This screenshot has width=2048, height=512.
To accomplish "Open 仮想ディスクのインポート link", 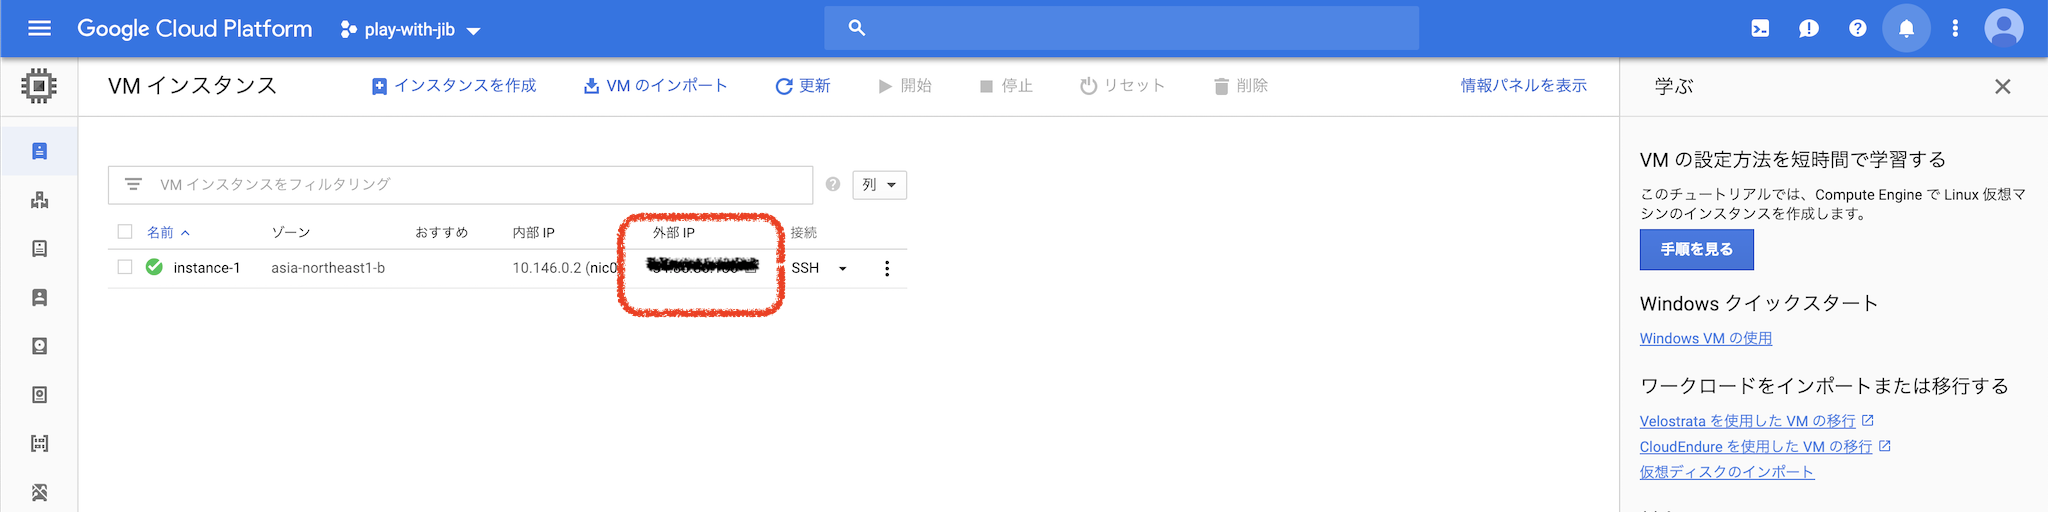I will 1727,471.
